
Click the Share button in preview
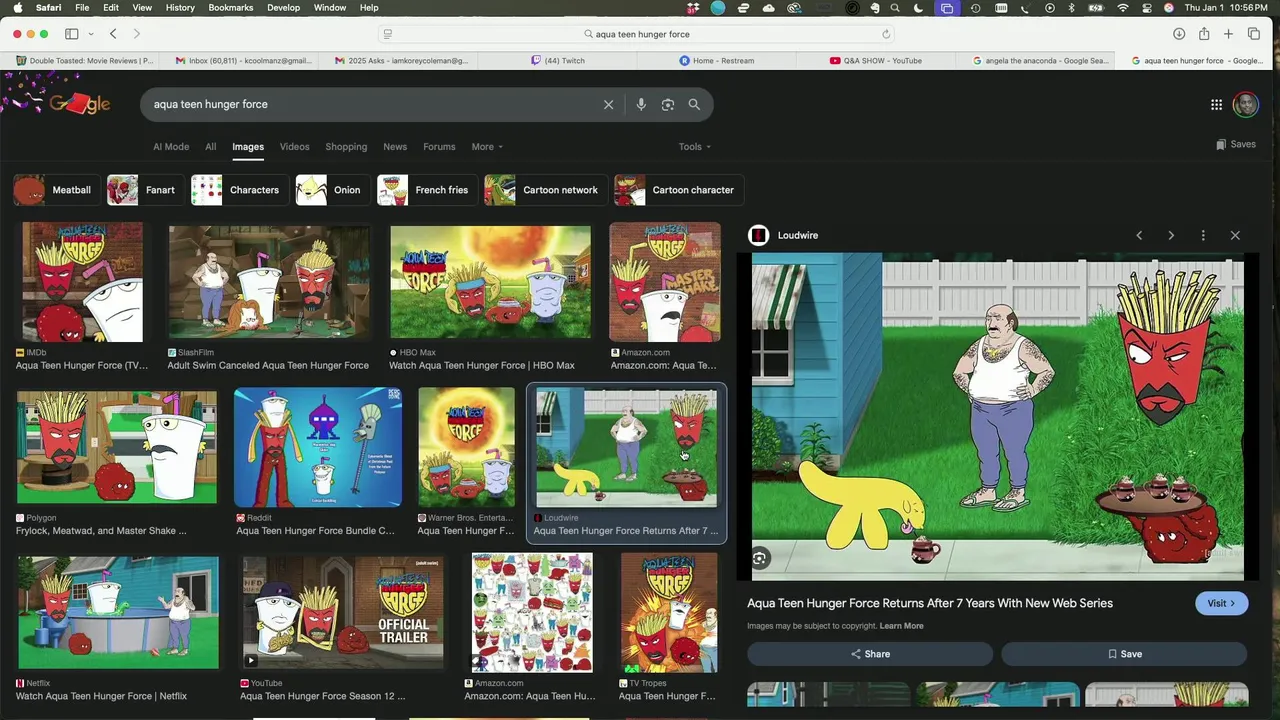point(870,654)
